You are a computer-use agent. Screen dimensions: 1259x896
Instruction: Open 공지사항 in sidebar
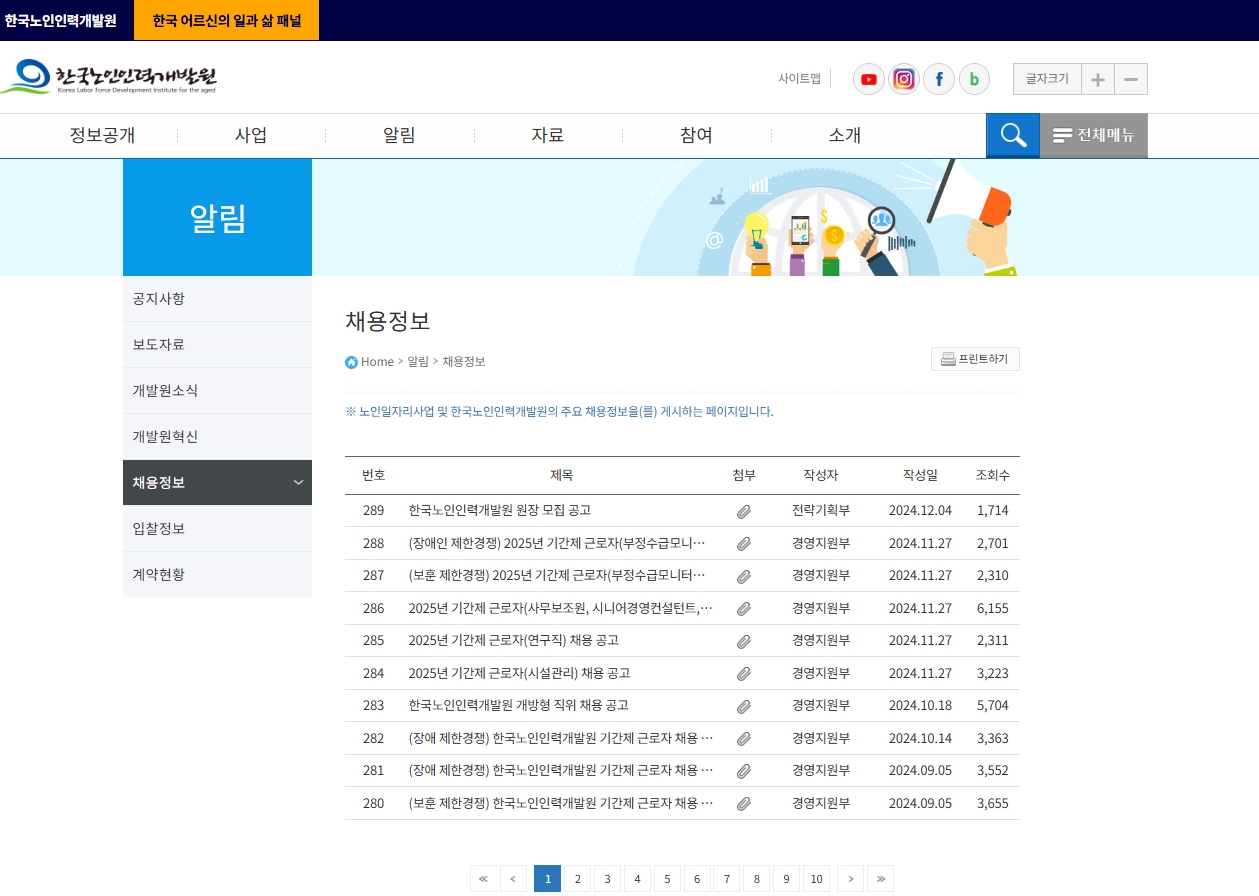(217, 299)
